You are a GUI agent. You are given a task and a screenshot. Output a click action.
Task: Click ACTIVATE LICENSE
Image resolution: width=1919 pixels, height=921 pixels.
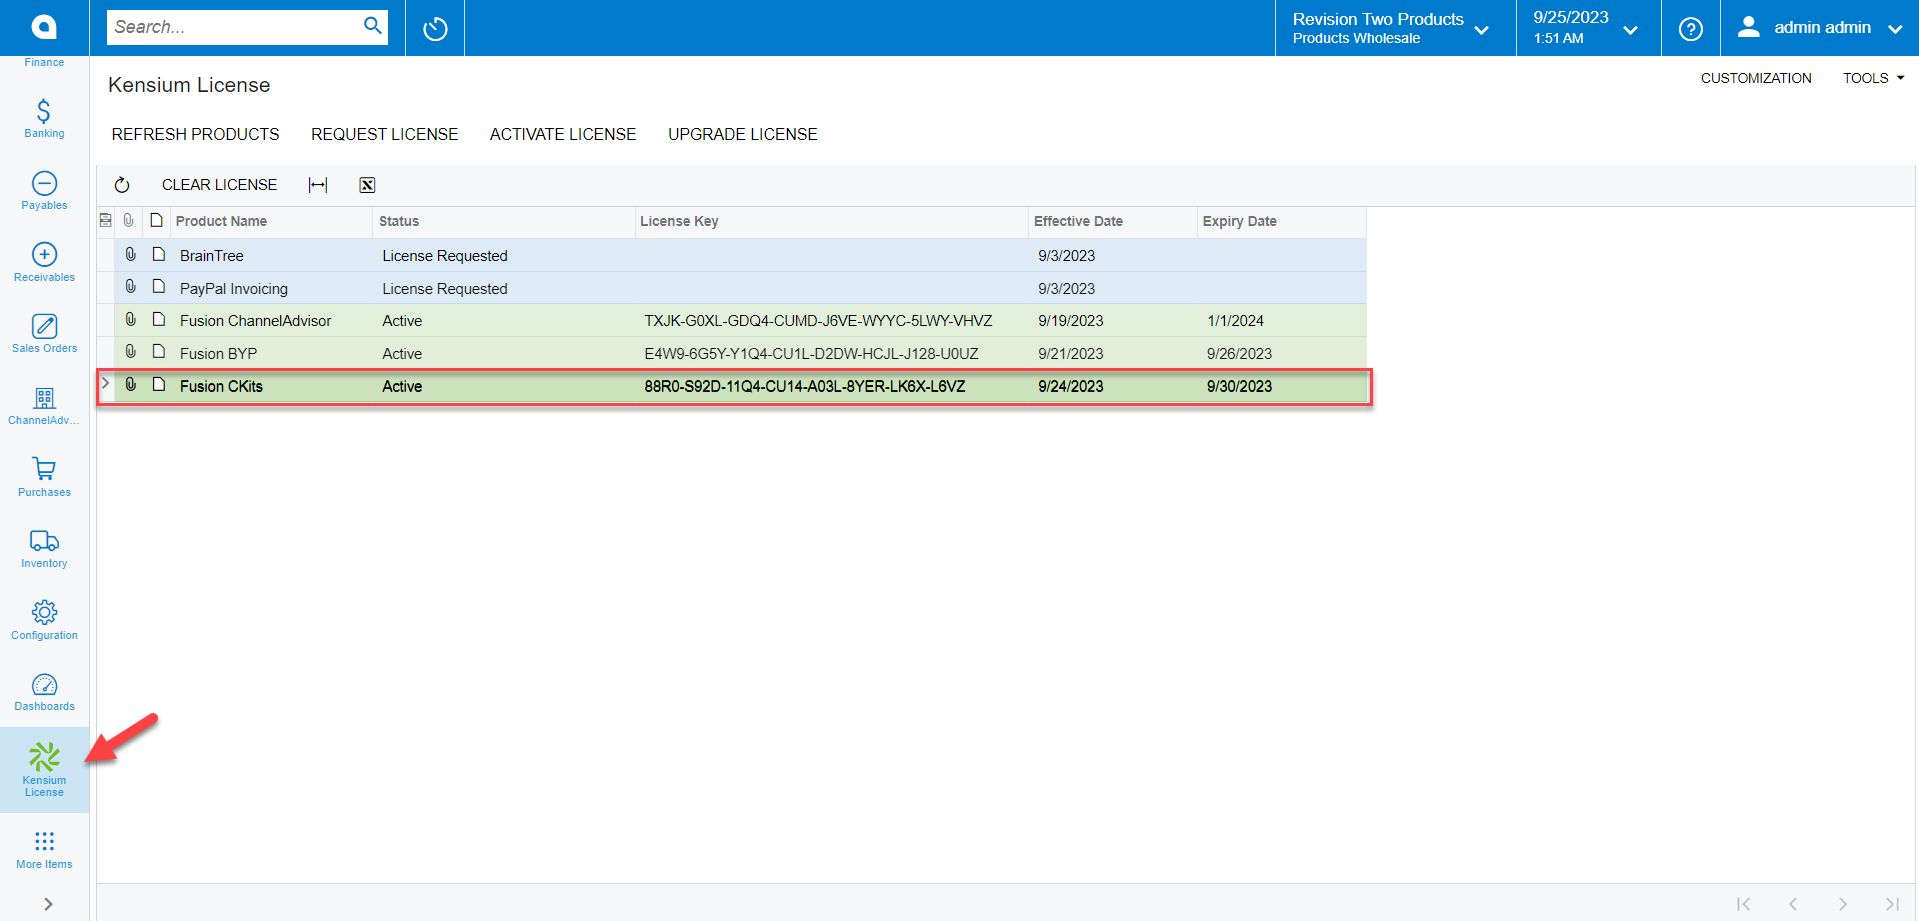[563, 134]
